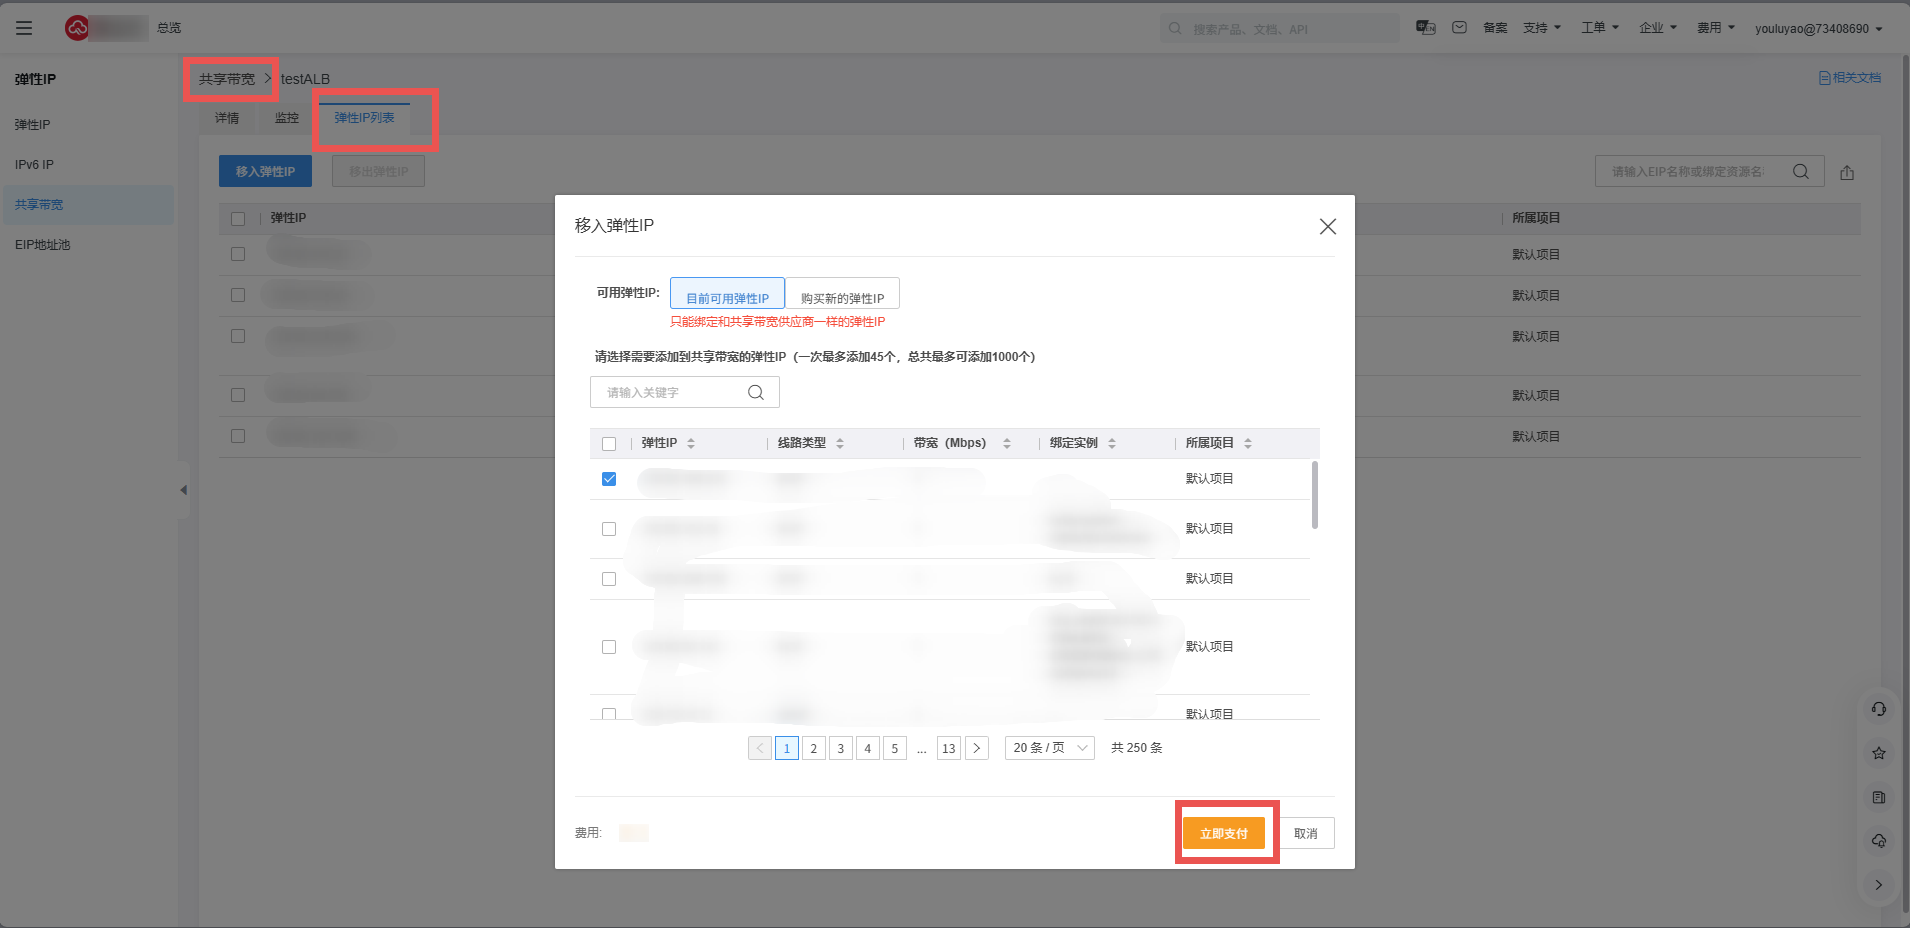Click the dialog table vertical scrollbar
Image resolution: width=1910 pixels, height=928 pixels.
point(1314,494)
